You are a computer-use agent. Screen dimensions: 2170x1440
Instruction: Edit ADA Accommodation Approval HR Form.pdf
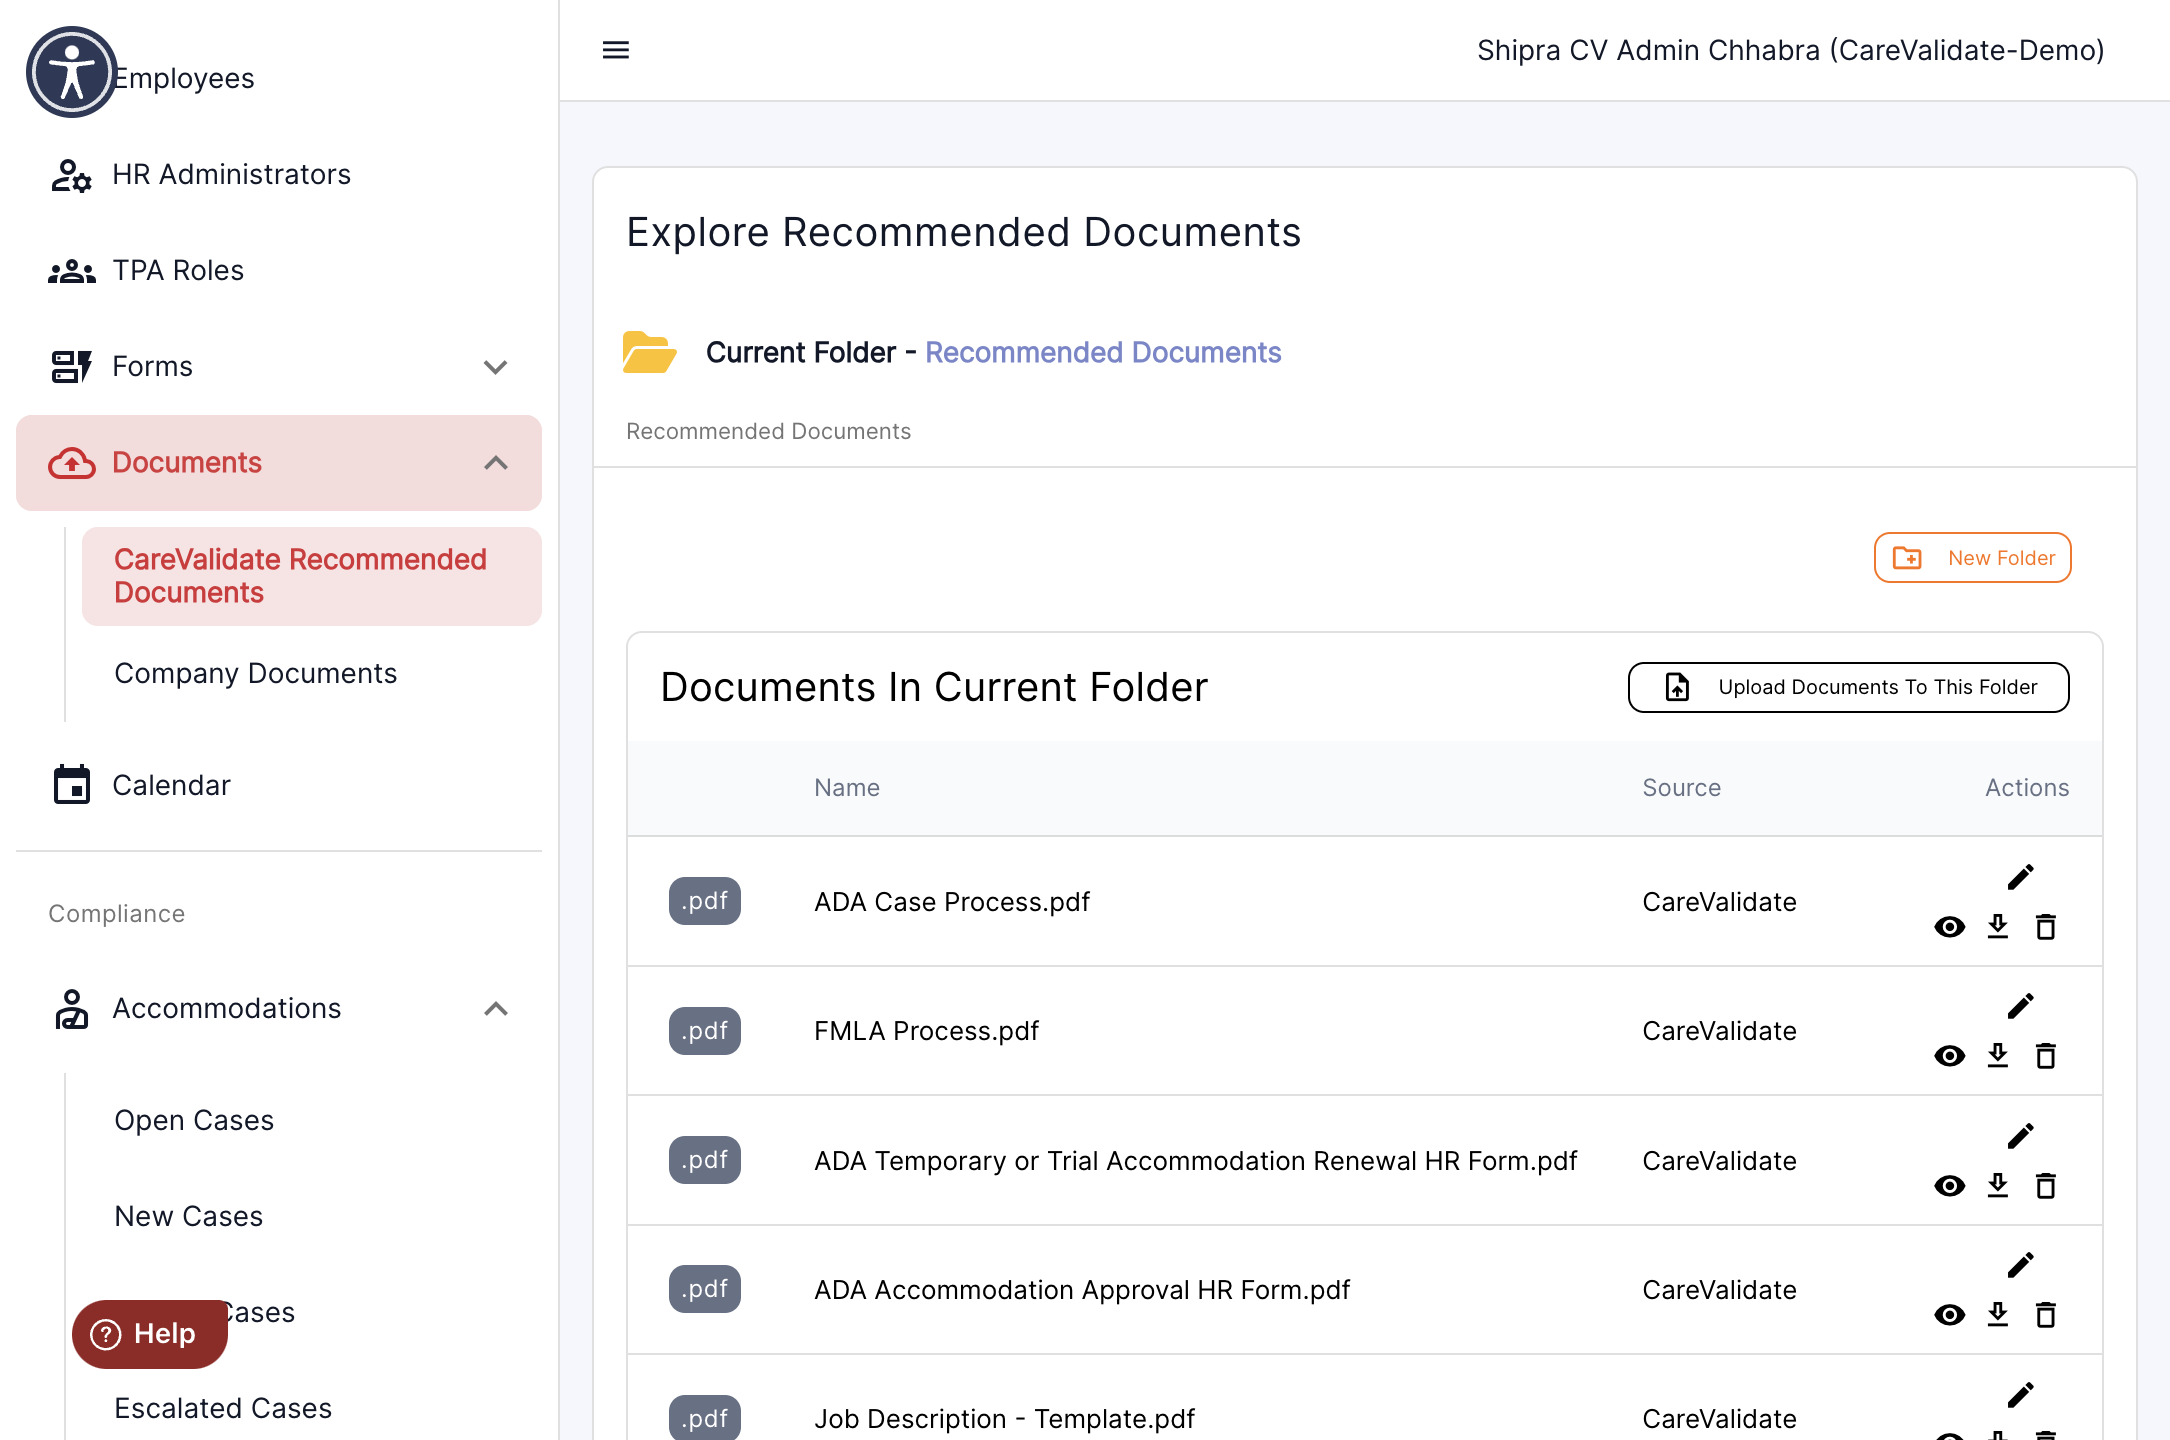[x=2020, y=1265]
